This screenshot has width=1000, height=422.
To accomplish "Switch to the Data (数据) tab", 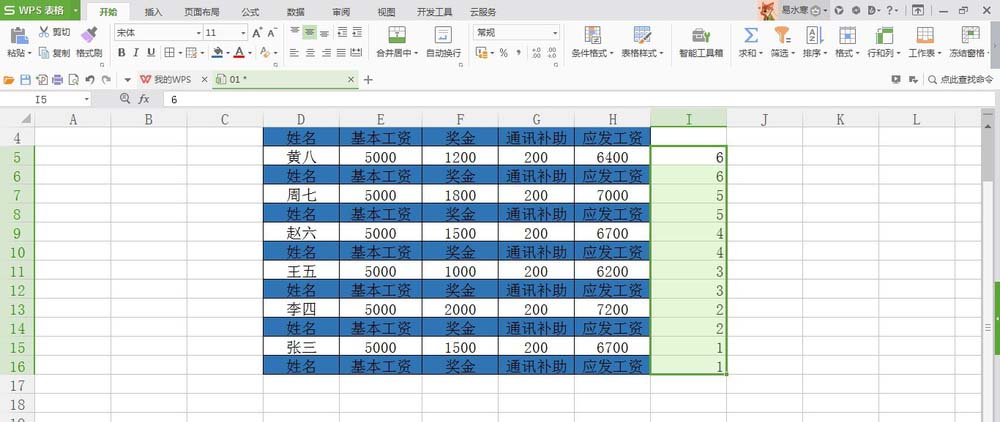I will click(295, 12).
